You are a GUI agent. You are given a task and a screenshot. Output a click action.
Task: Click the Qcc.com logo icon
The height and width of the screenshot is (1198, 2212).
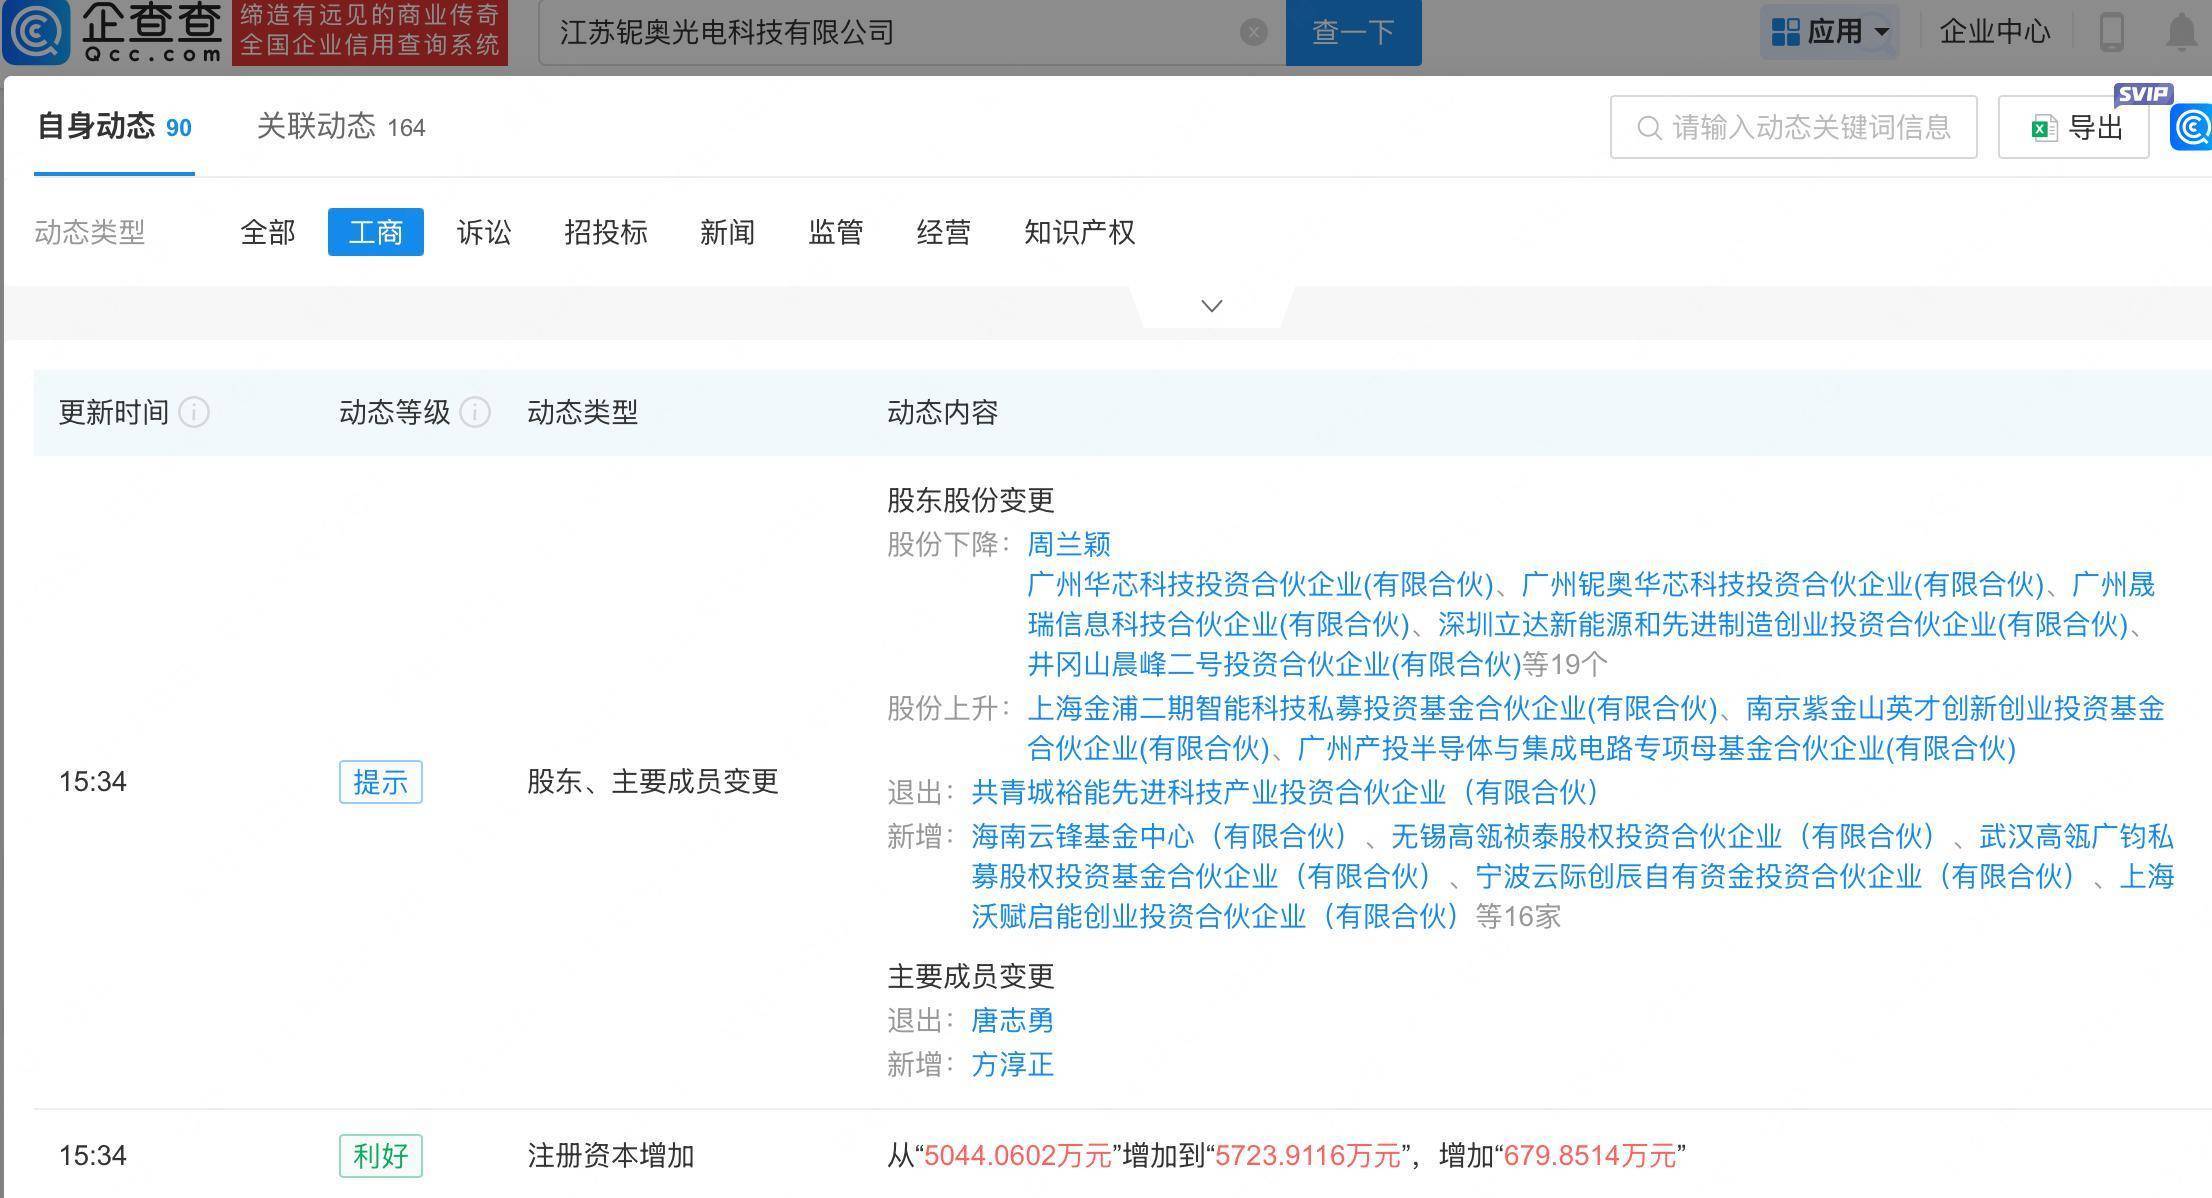click(37, 31)
